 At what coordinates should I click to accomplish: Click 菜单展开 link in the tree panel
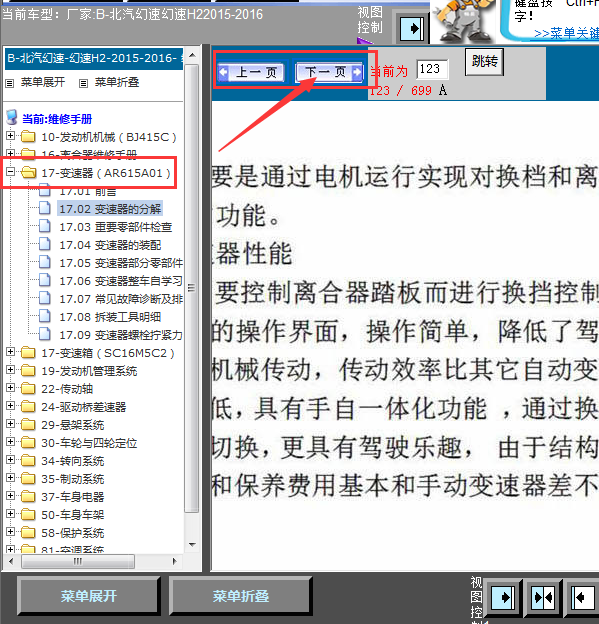pos(43,82)
